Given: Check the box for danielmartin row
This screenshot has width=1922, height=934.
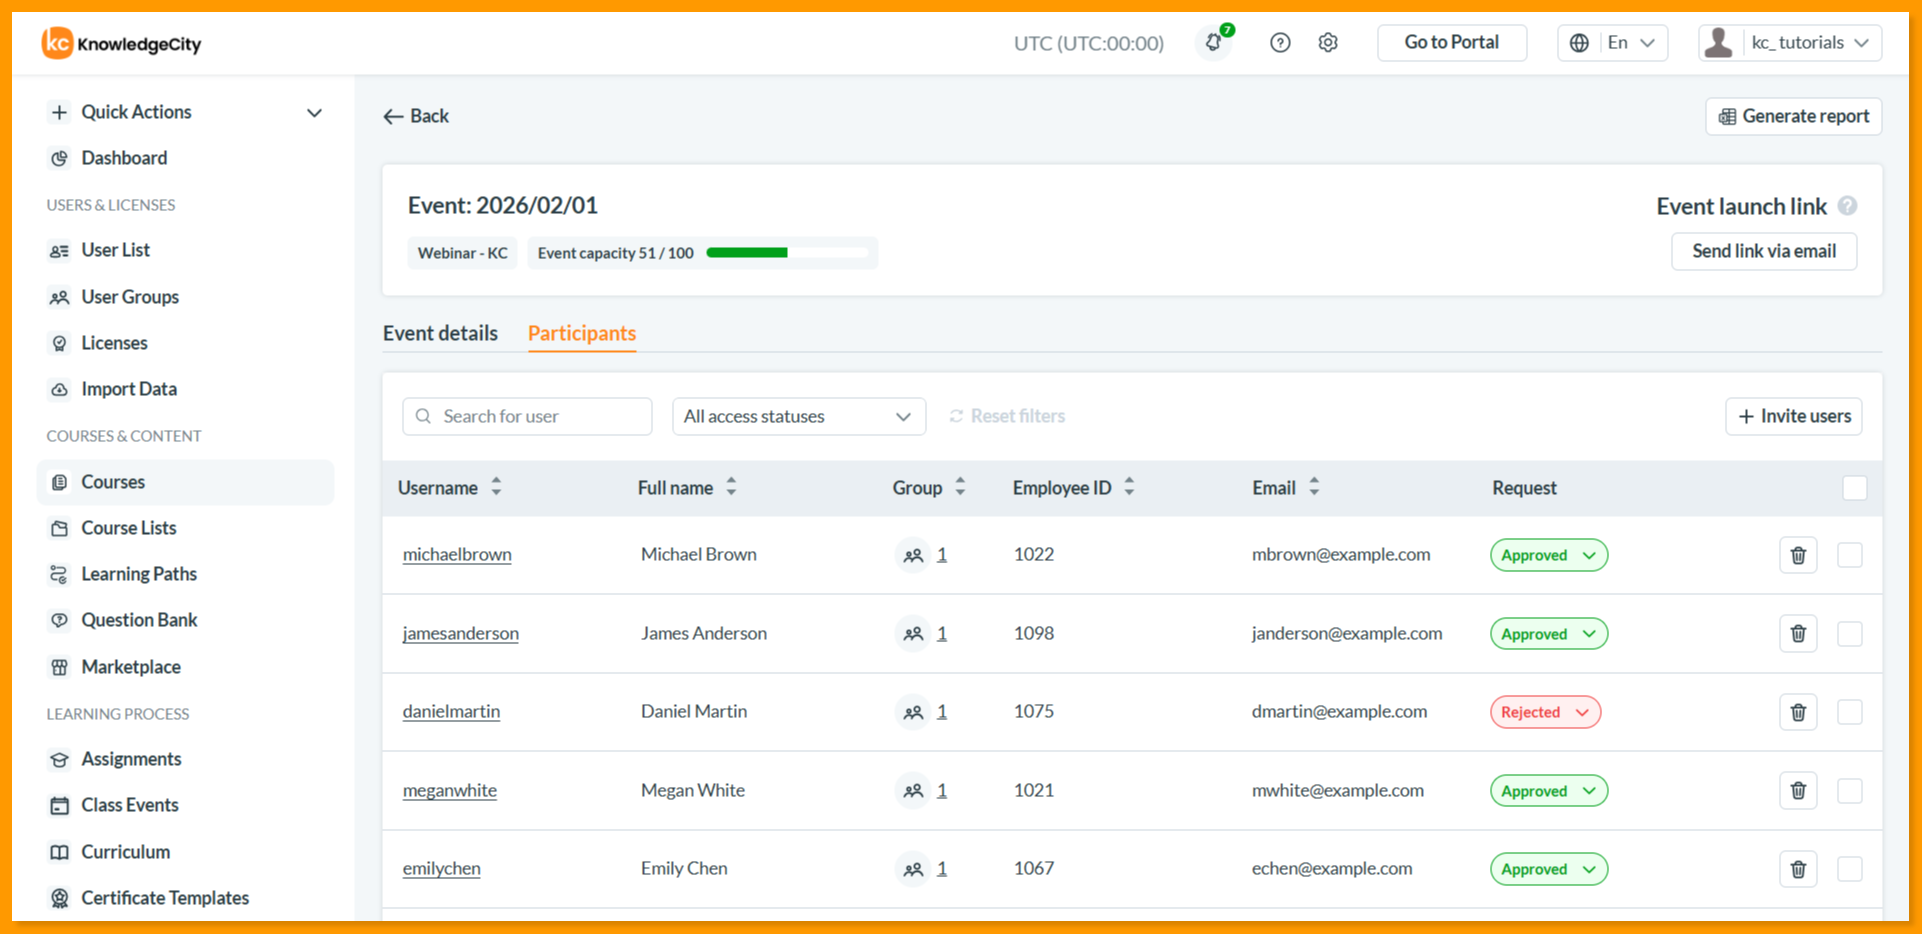Looking at the screenshot, I should coord(1850,712).
